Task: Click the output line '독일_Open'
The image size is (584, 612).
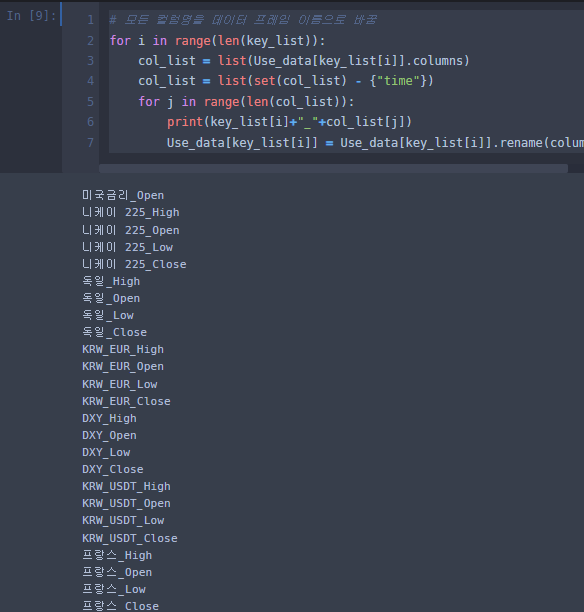Action: point(111,299)
